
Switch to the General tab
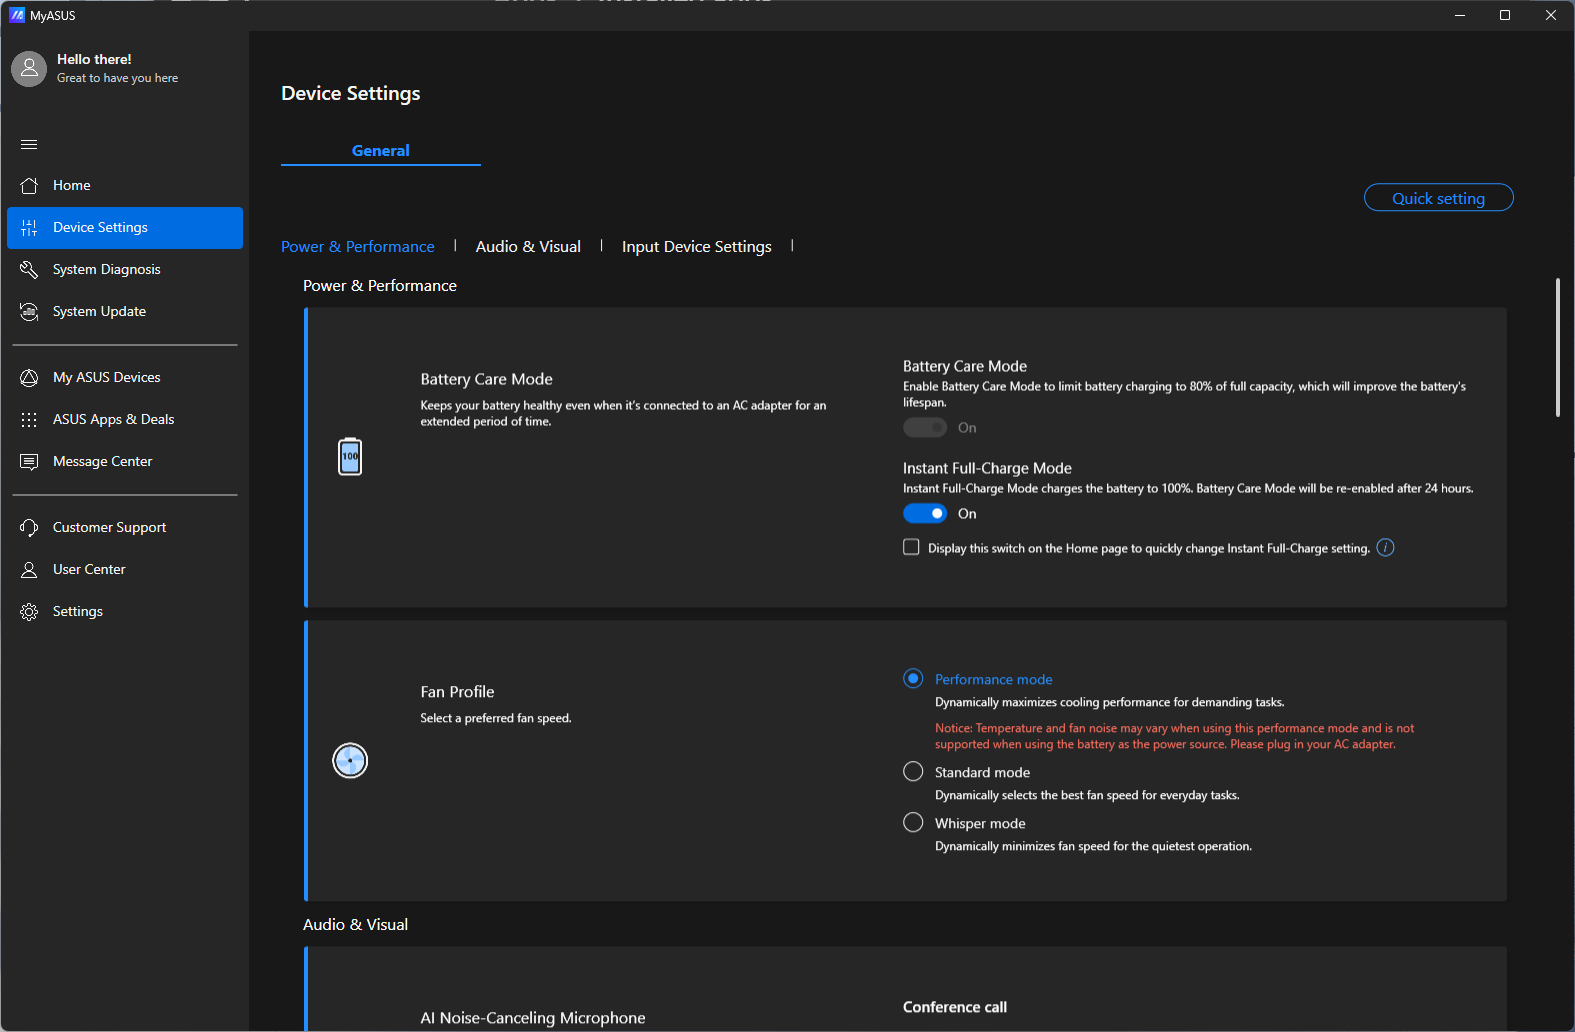380,151
